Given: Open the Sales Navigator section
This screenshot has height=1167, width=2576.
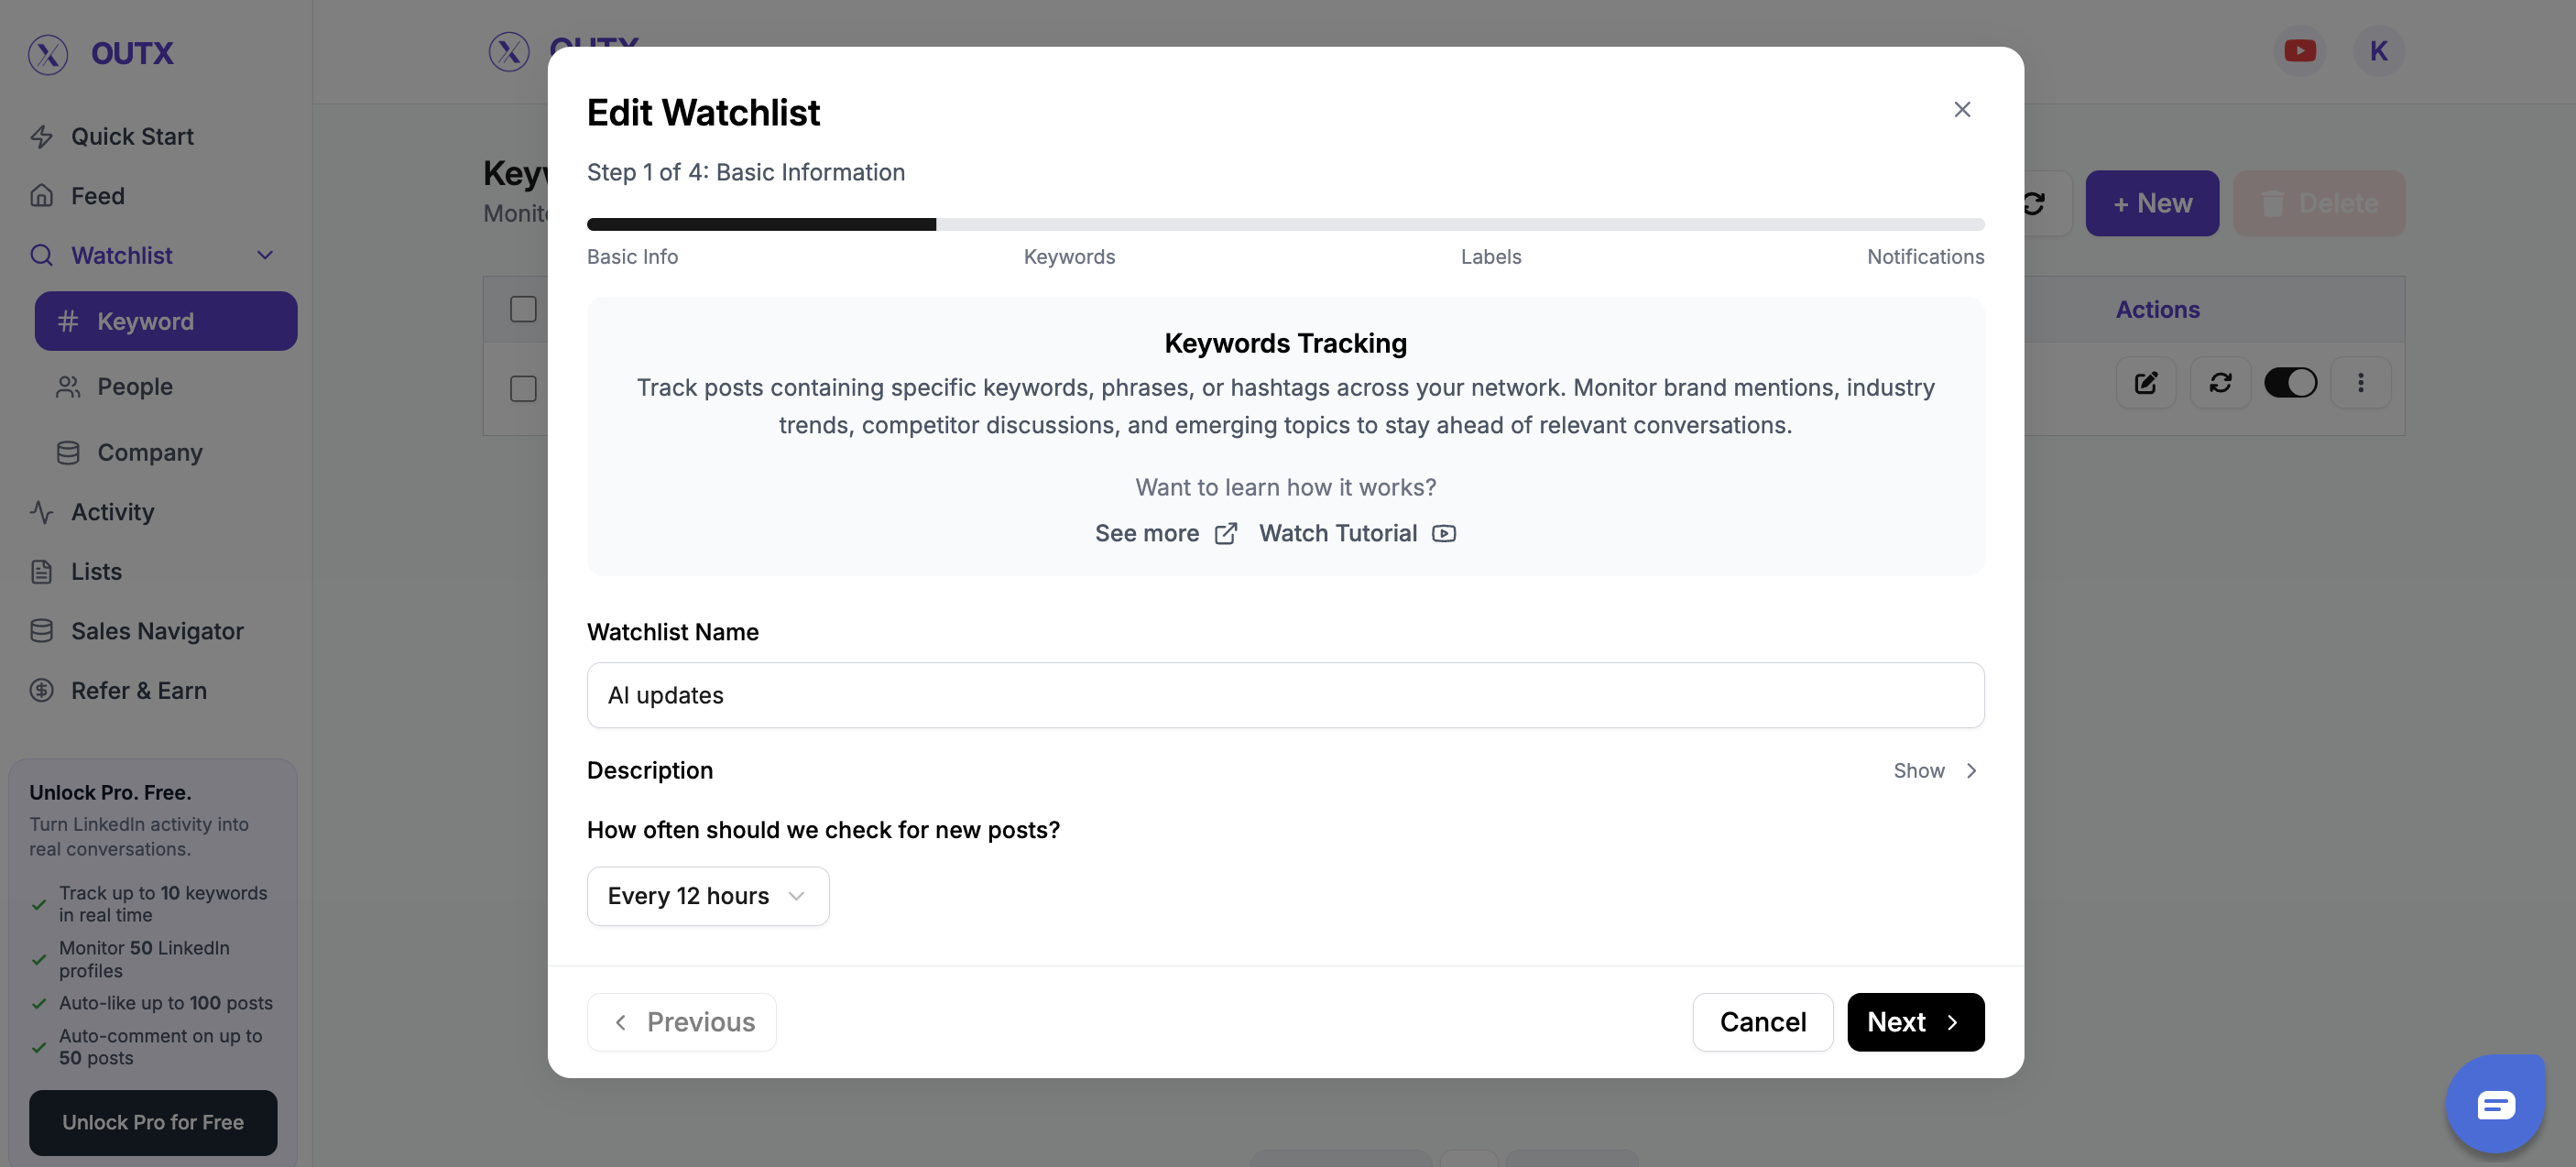Looking at the screenshot, I should (157, 630).
